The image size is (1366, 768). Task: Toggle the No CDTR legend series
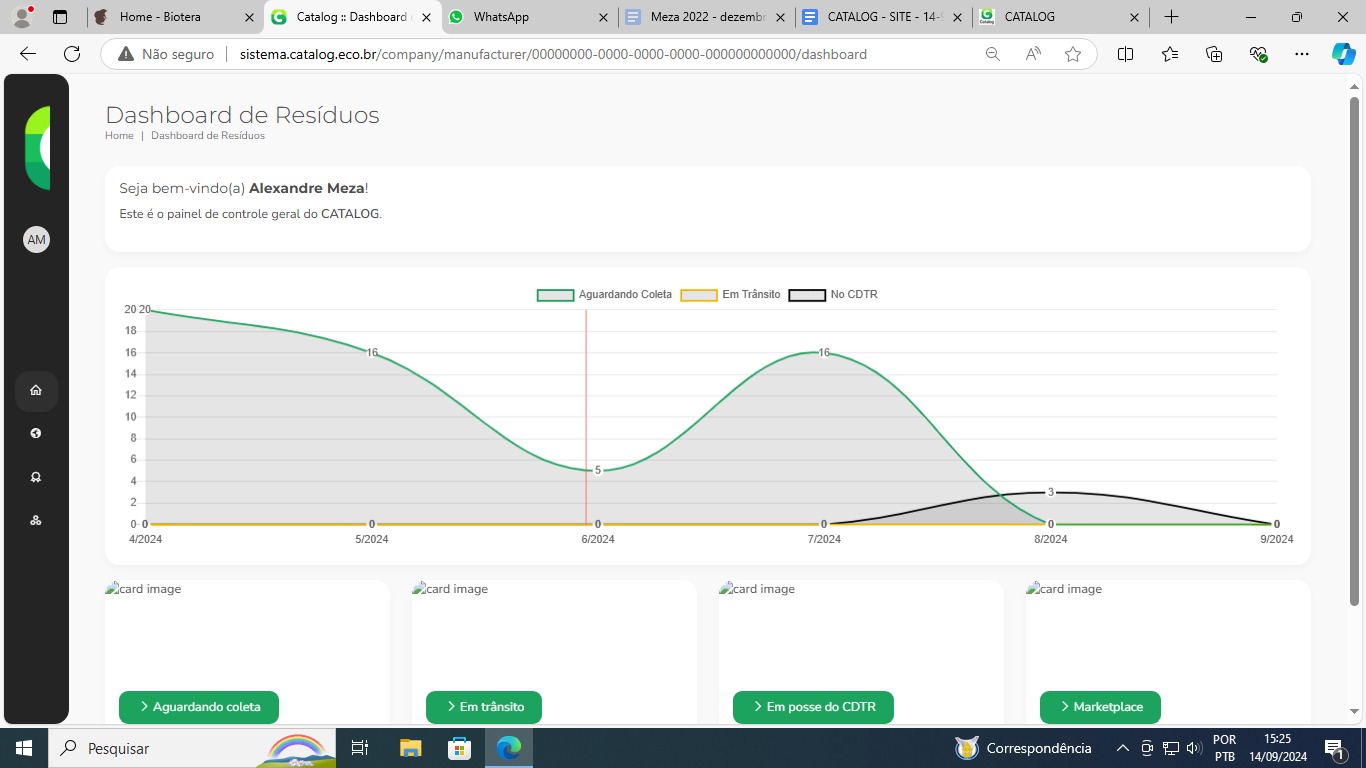833,295
